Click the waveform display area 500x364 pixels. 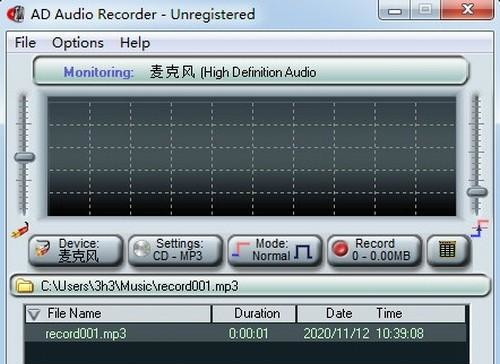click(252, 156)
